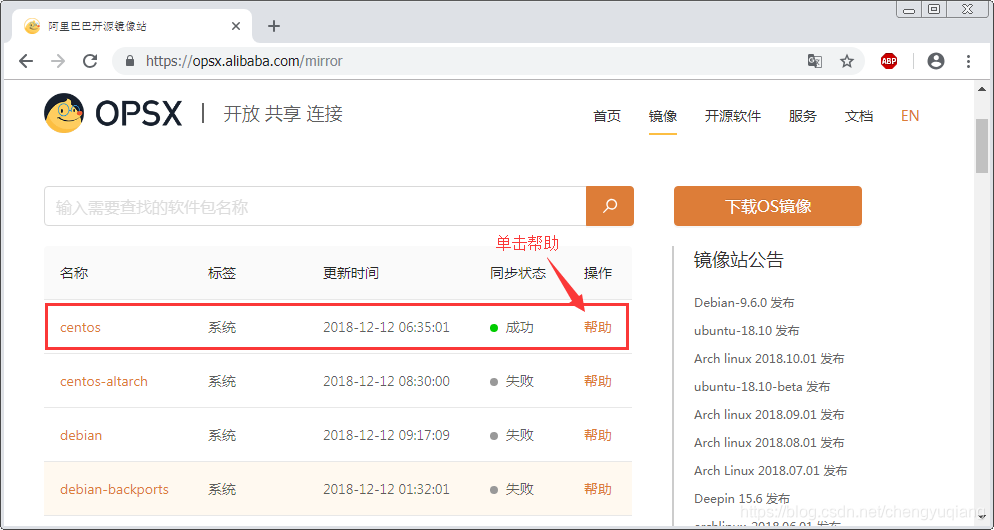Open the ubuntu-18.10 发布 announcement
This screenshot has width=994, height=530.
(x=747, y=330)
